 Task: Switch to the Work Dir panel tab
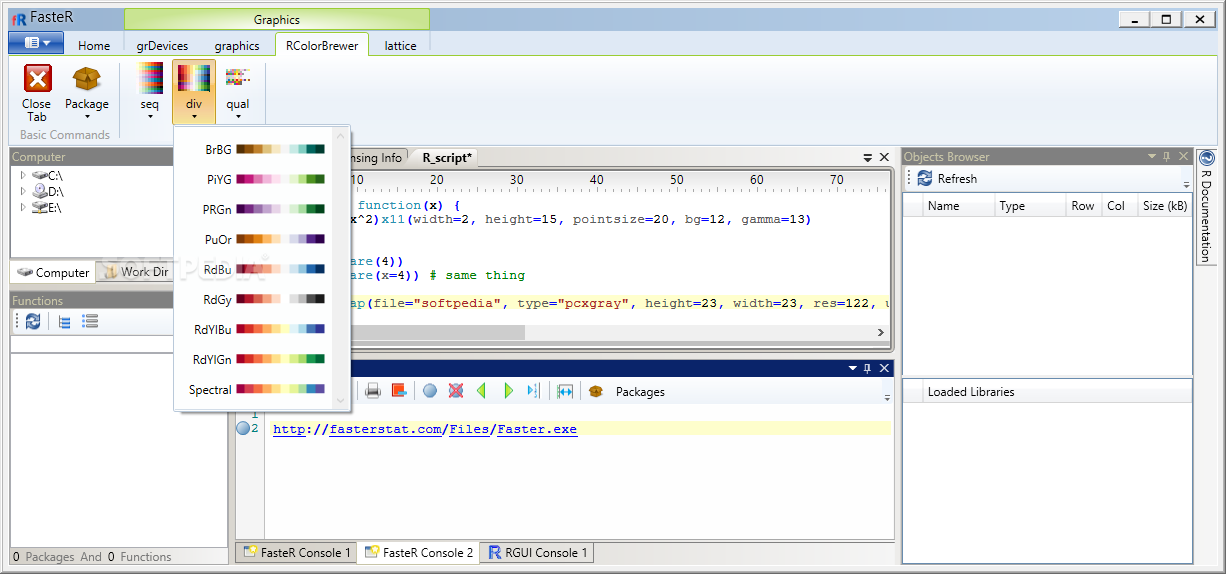[137, 272]
